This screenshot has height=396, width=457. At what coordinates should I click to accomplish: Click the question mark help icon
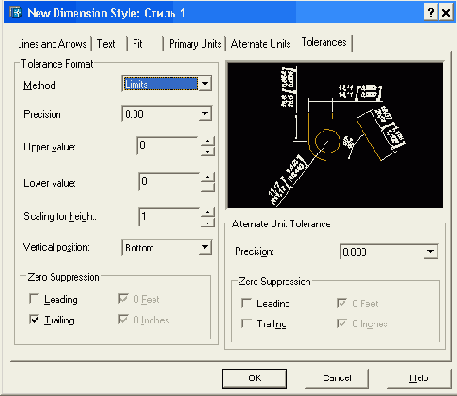pyautogui.click(x=431, y=13)
